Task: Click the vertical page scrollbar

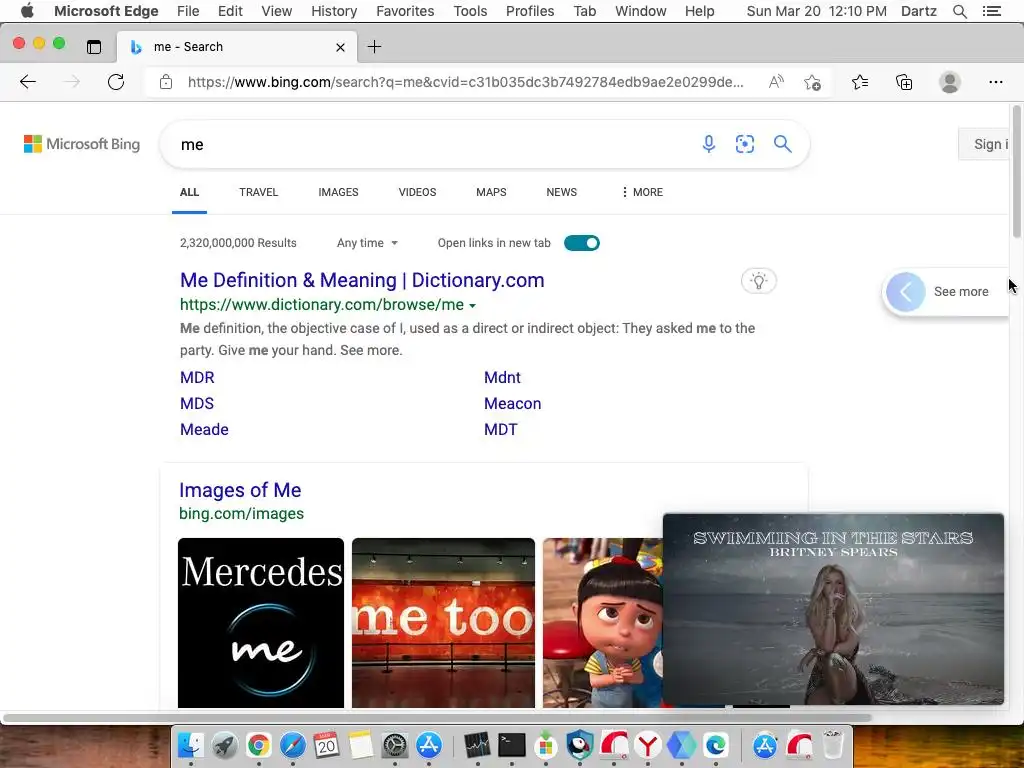Action: (x=1016, y=171)
